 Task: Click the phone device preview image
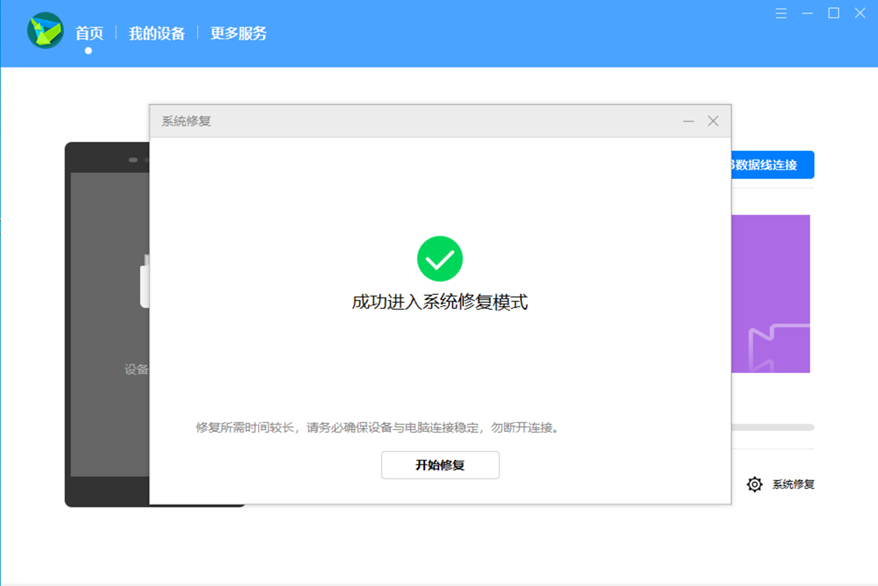coord(107,325)
